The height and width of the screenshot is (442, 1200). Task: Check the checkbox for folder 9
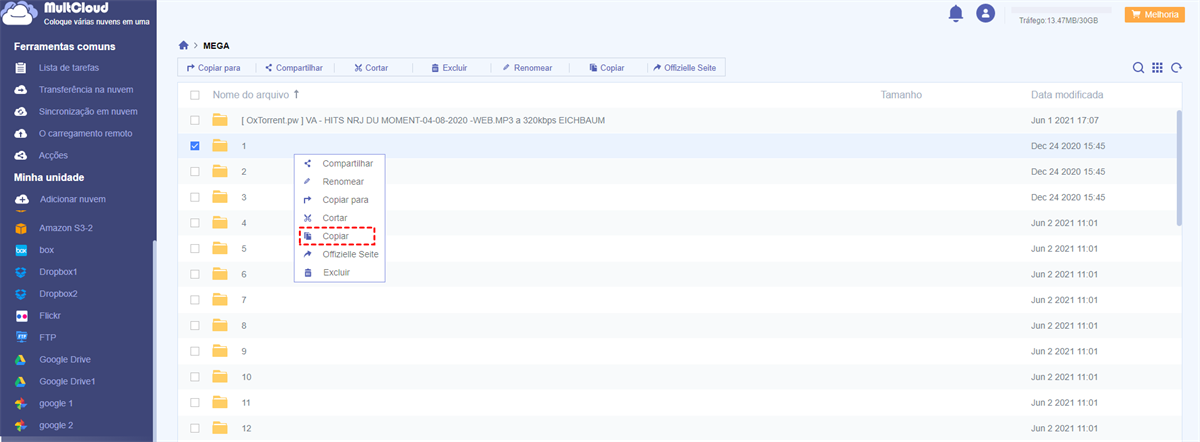tap(195, 351)
